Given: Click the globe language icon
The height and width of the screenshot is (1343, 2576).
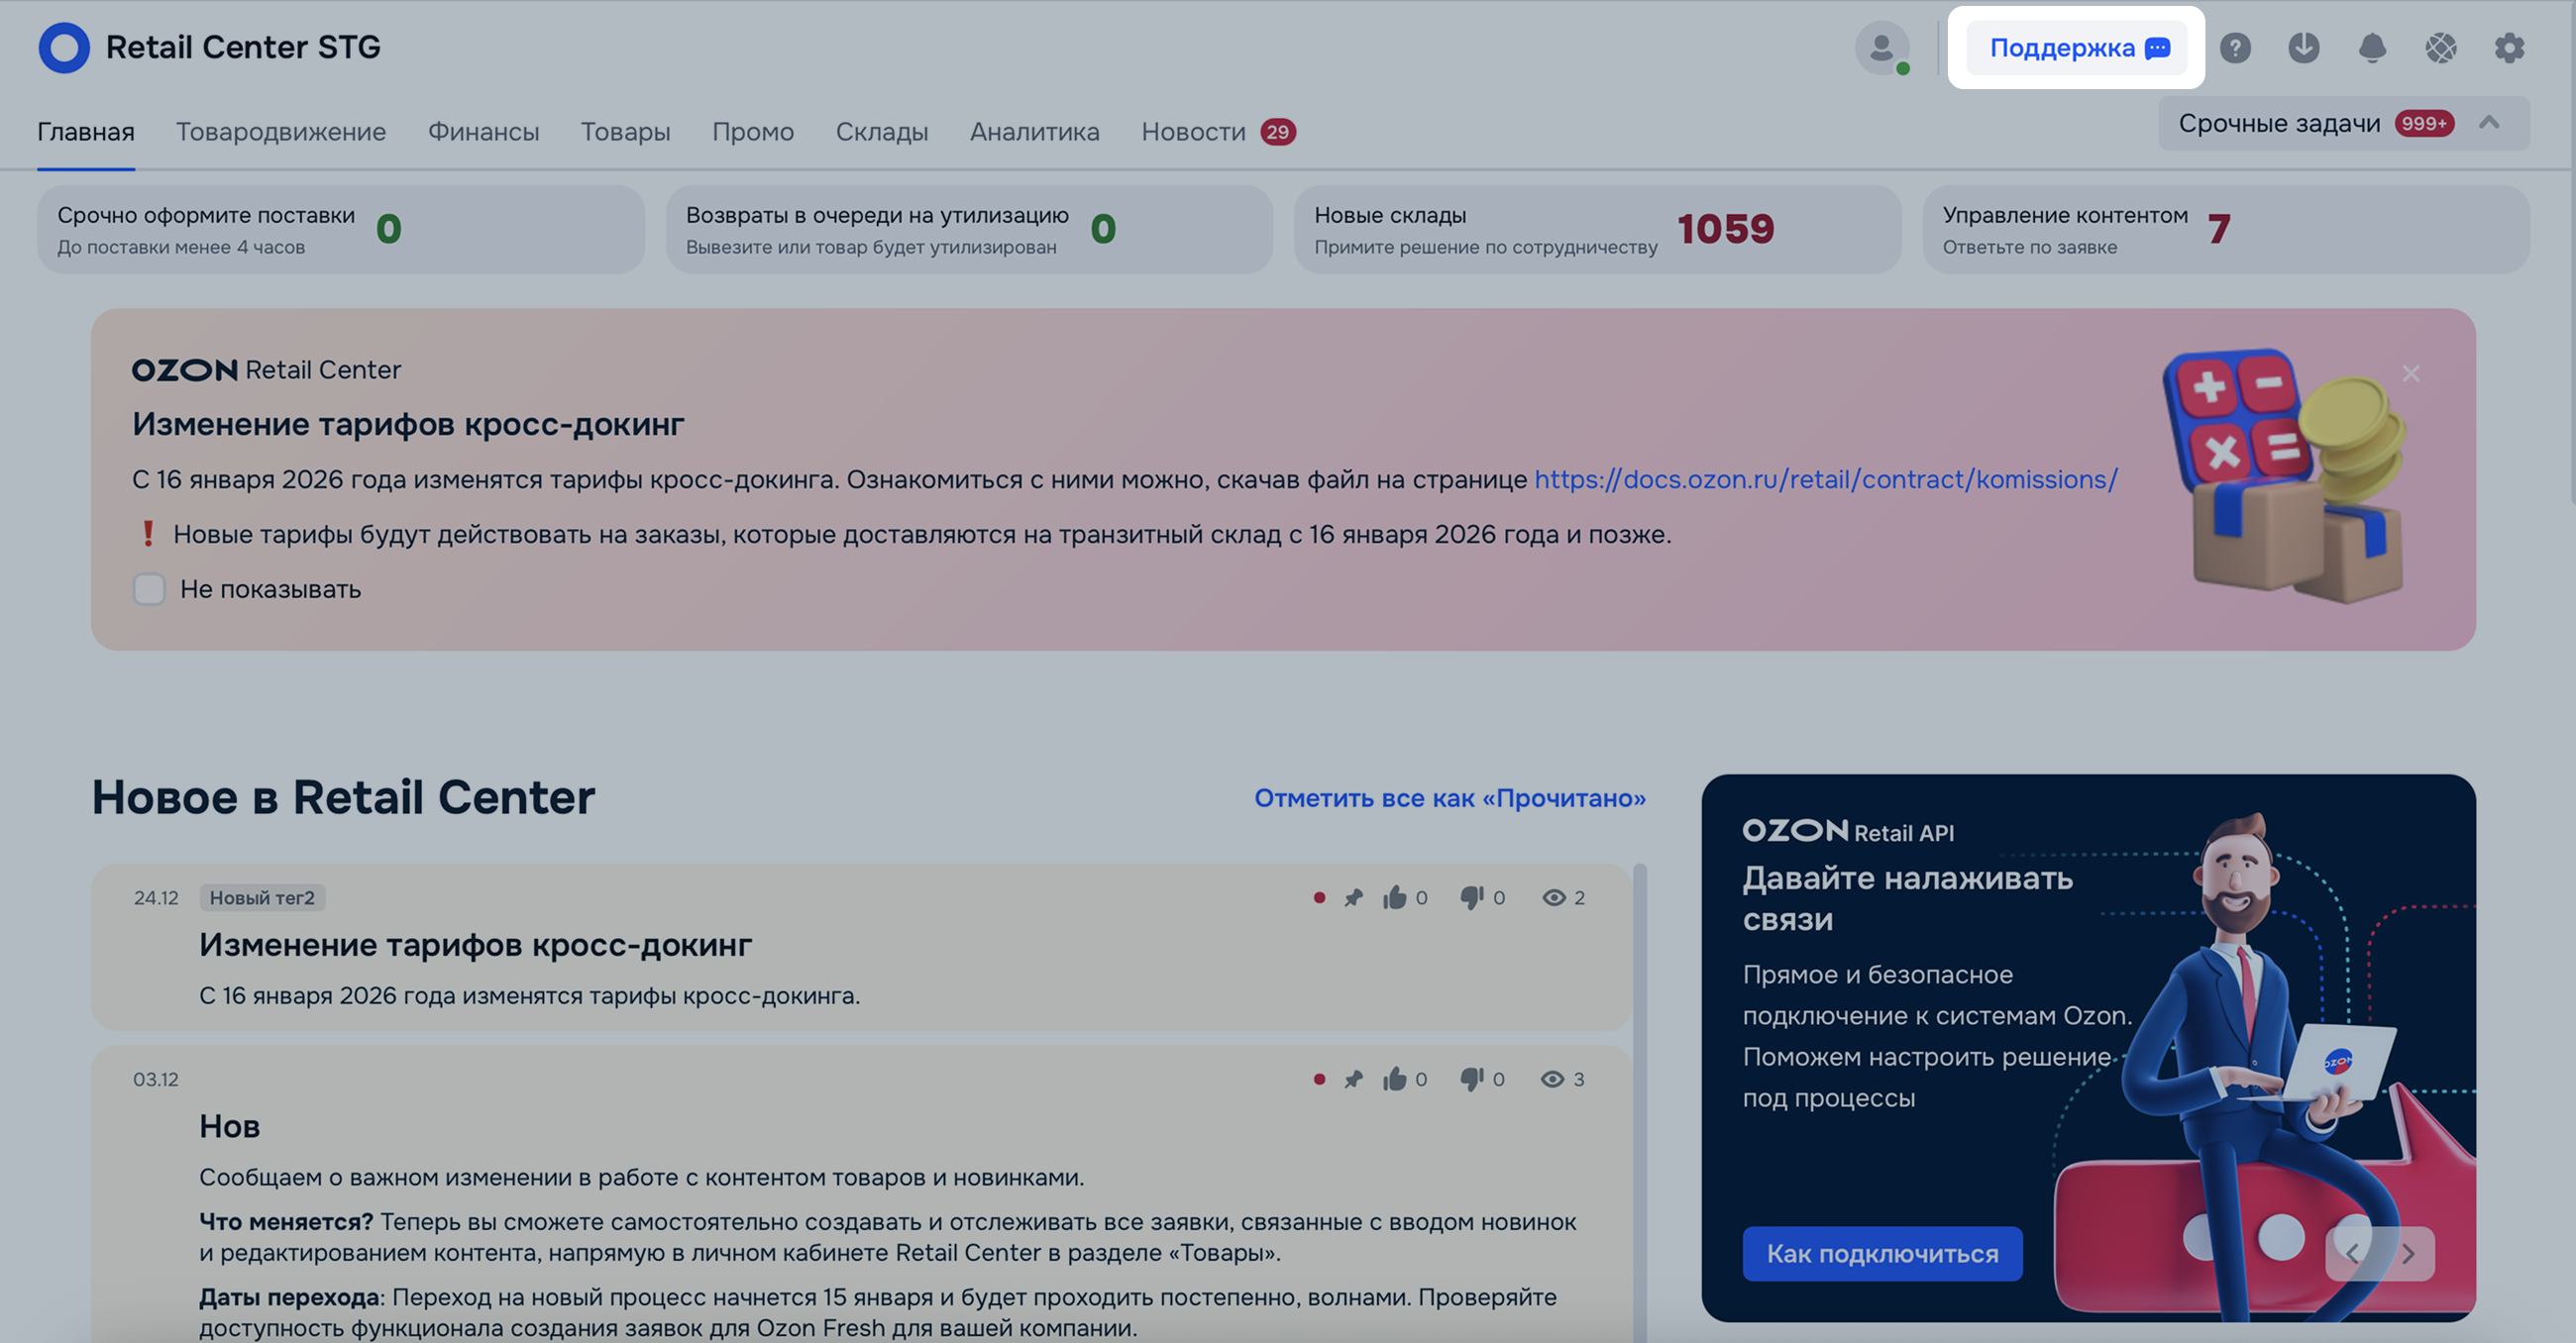Looking at the screenshot, I should (x=2440, y=47).
